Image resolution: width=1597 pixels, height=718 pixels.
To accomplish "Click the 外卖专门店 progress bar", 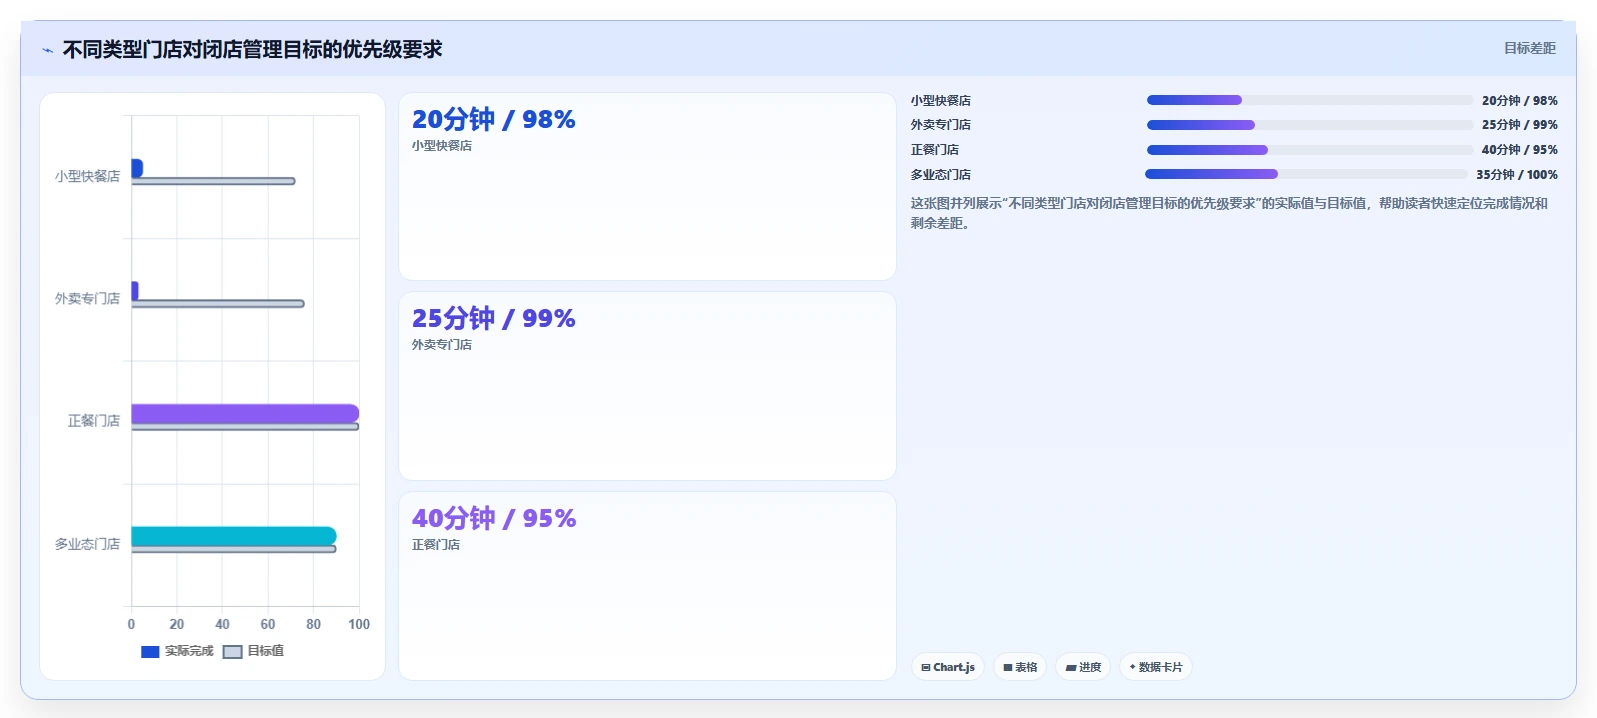I will (x=1310, y=125).
